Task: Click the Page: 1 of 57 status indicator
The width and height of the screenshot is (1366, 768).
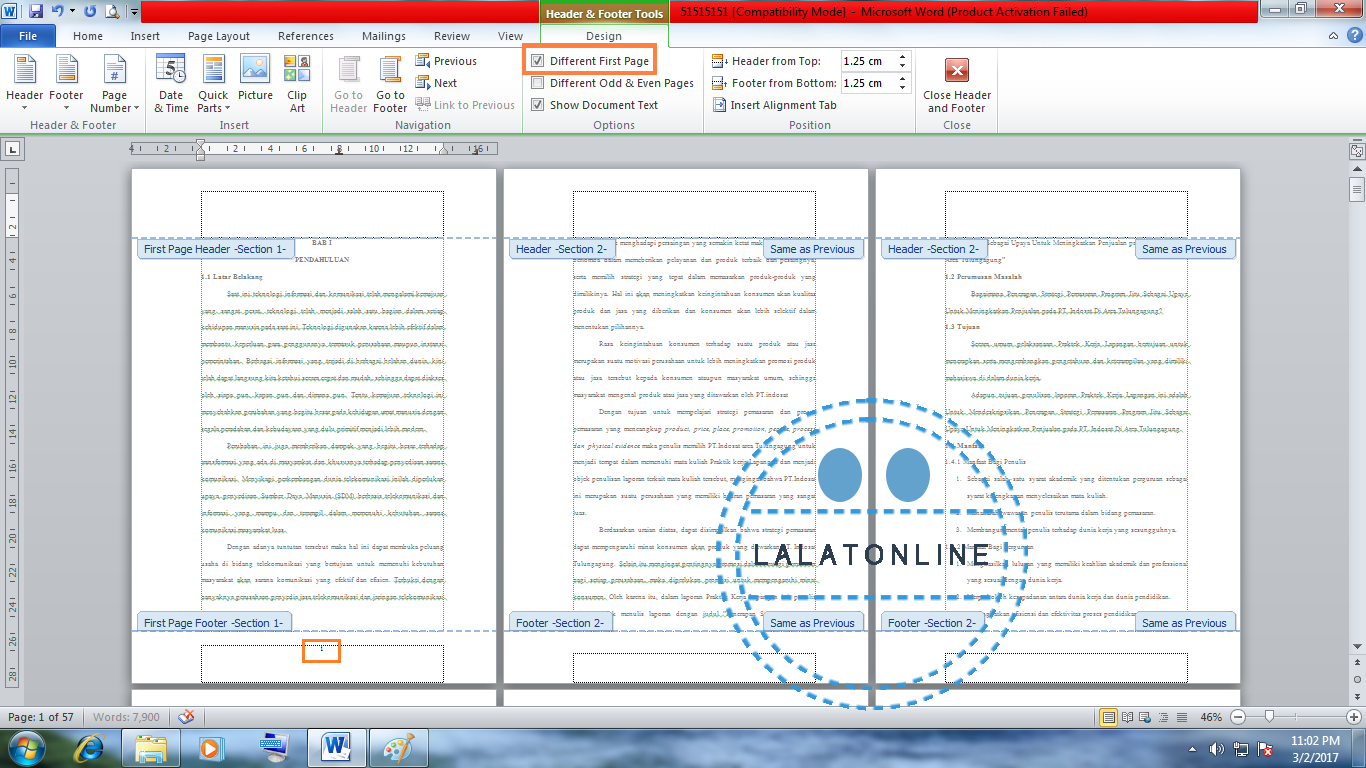Action: tap(41, 717)
